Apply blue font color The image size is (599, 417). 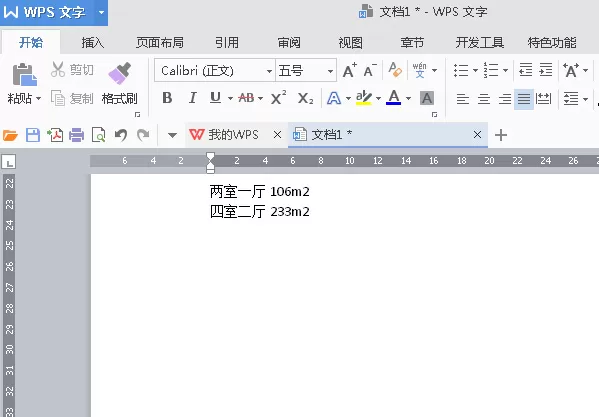pos(394,98)
